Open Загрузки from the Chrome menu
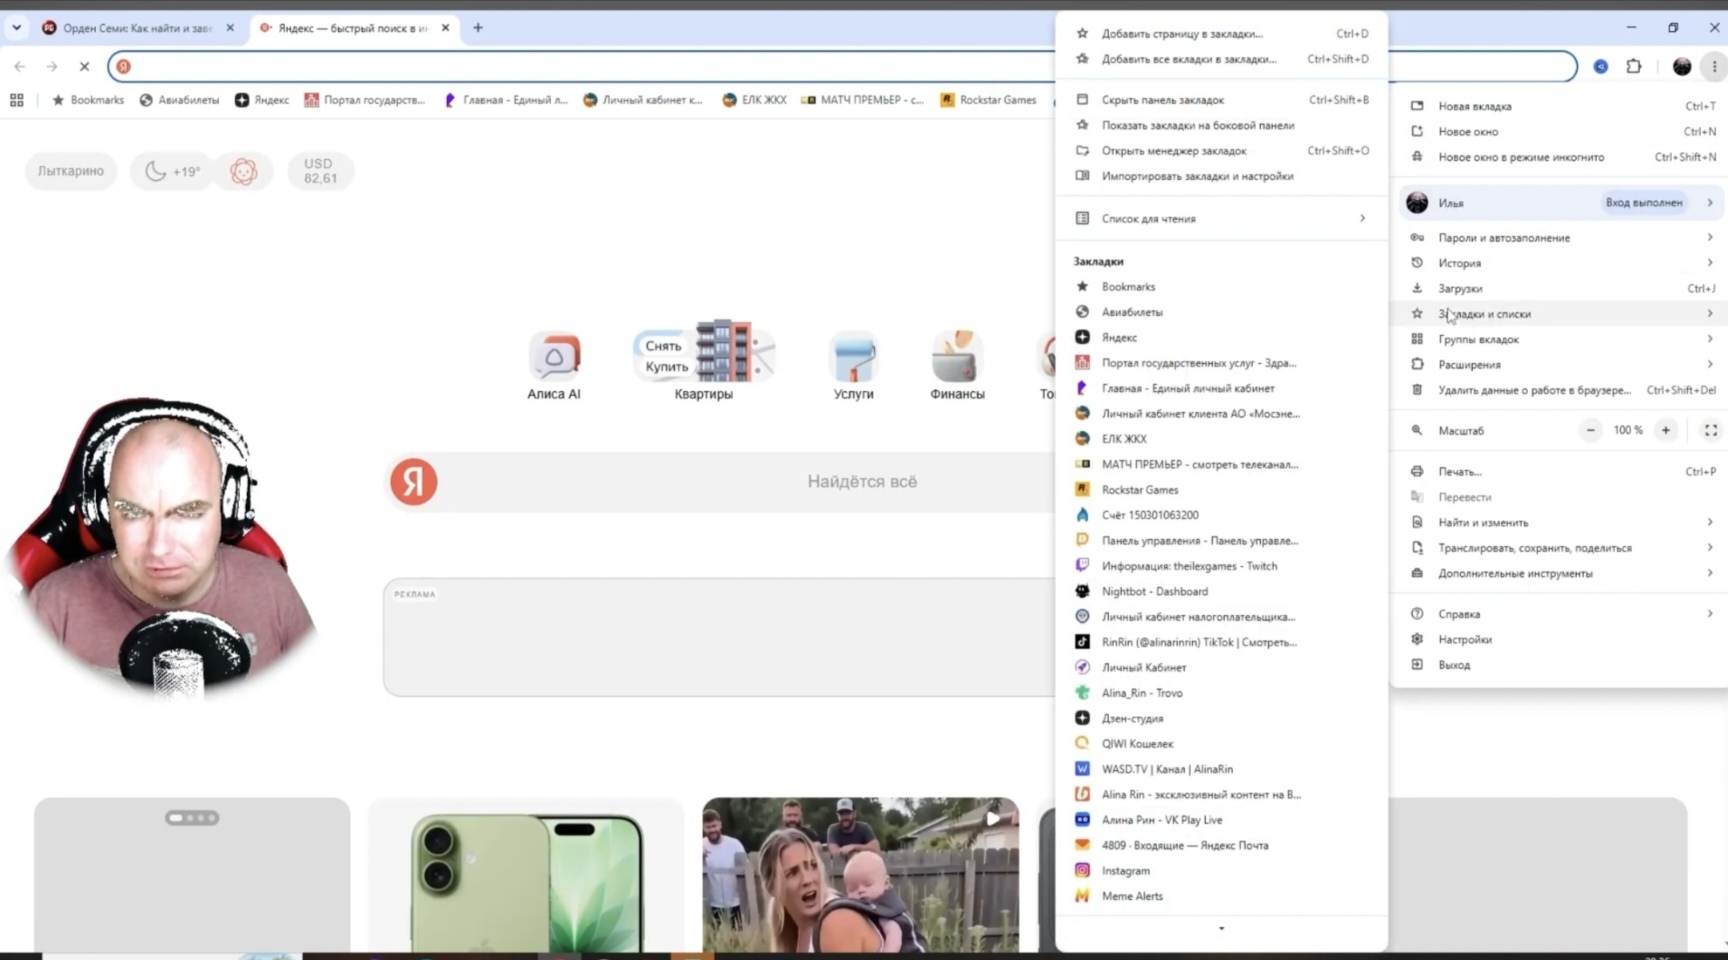 1562,288
